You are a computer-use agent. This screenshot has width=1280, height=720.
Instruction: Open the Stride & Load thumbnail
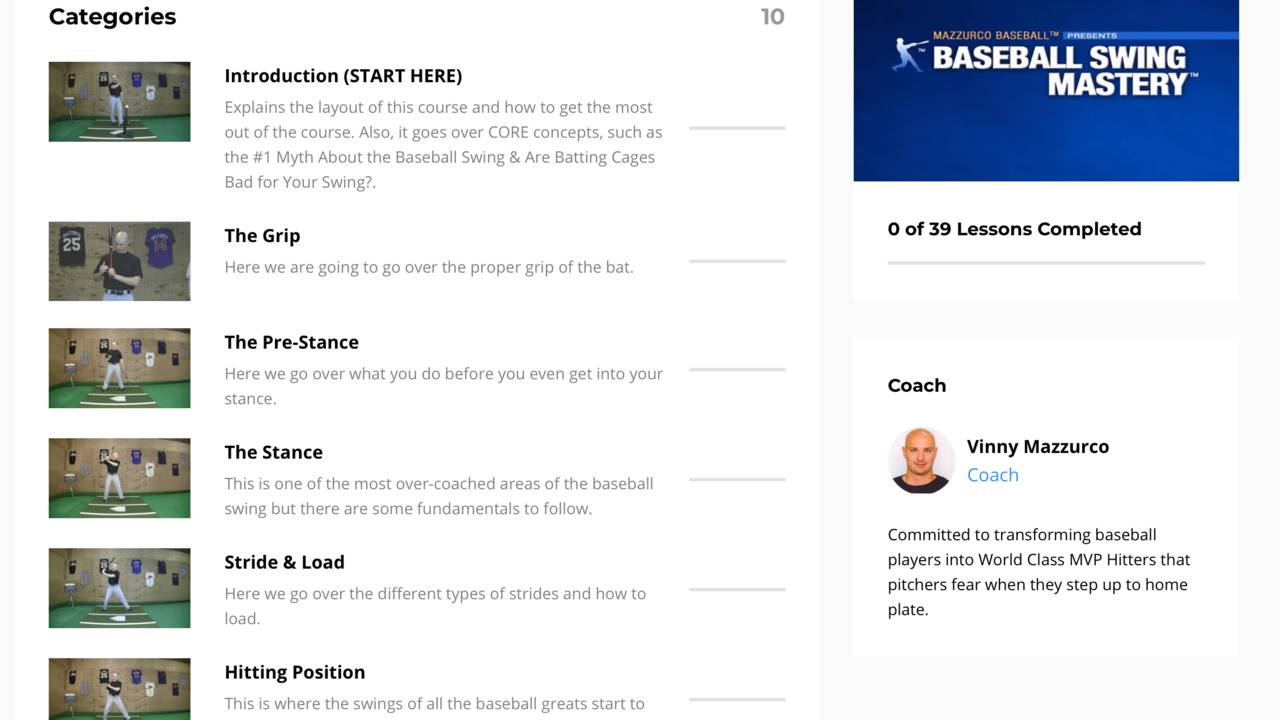(119, 588)
